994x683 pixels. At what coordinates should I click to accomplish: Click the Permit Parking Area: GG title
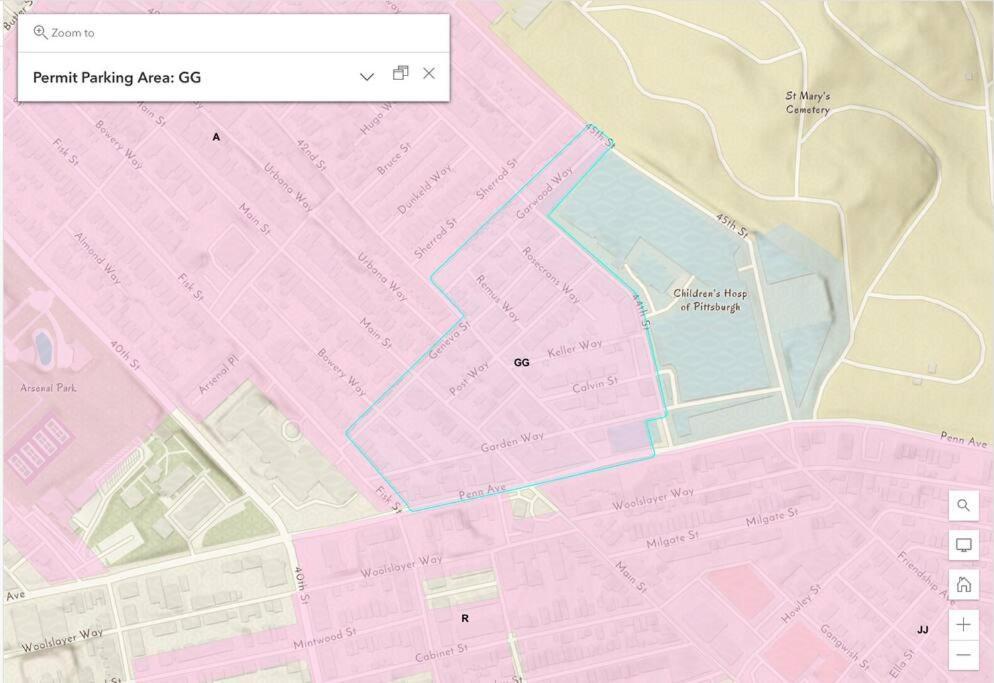(117, 77)
